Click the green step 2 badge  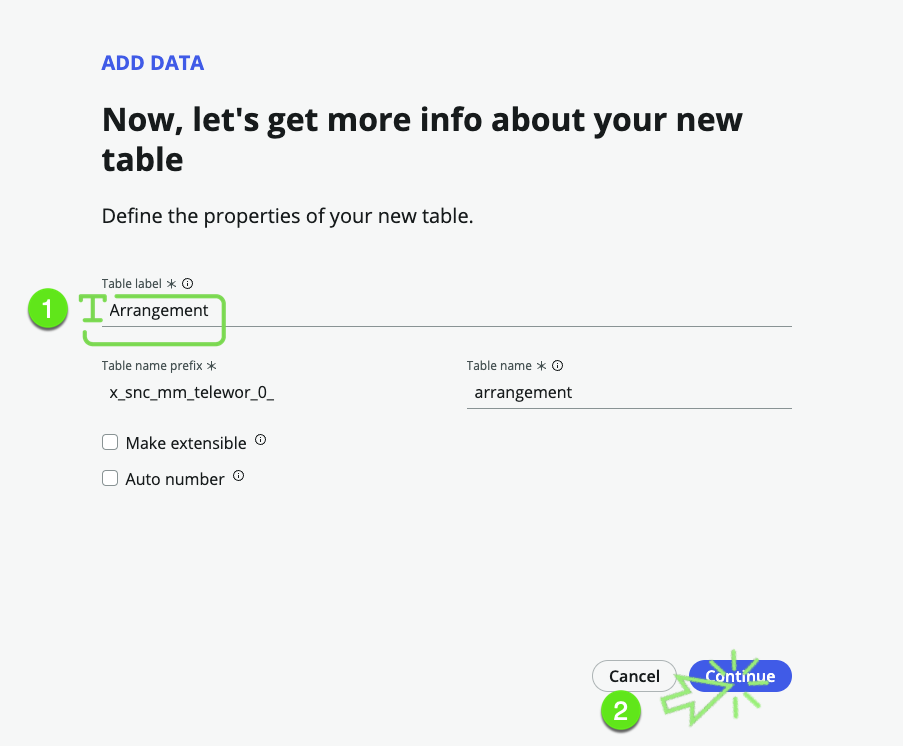pos(620,711)
